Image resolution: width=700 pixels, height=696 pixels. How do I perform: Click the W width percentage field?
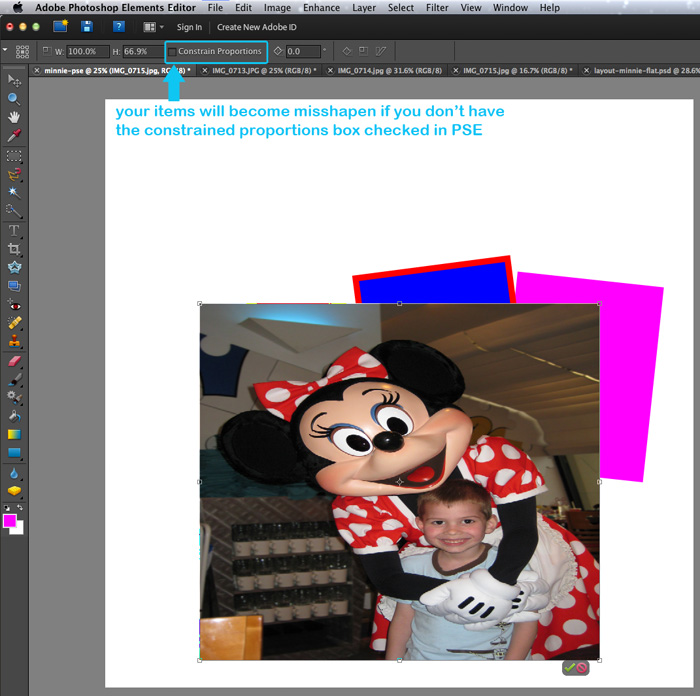88,51
